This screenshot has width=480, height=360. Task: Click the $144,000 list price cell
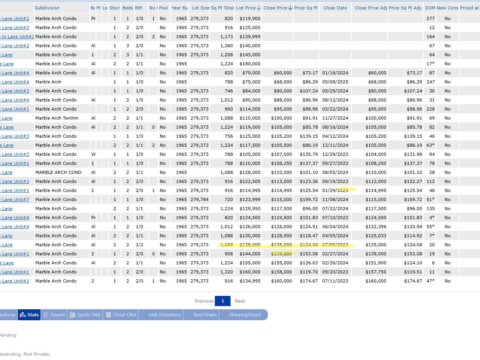point(250,254)
